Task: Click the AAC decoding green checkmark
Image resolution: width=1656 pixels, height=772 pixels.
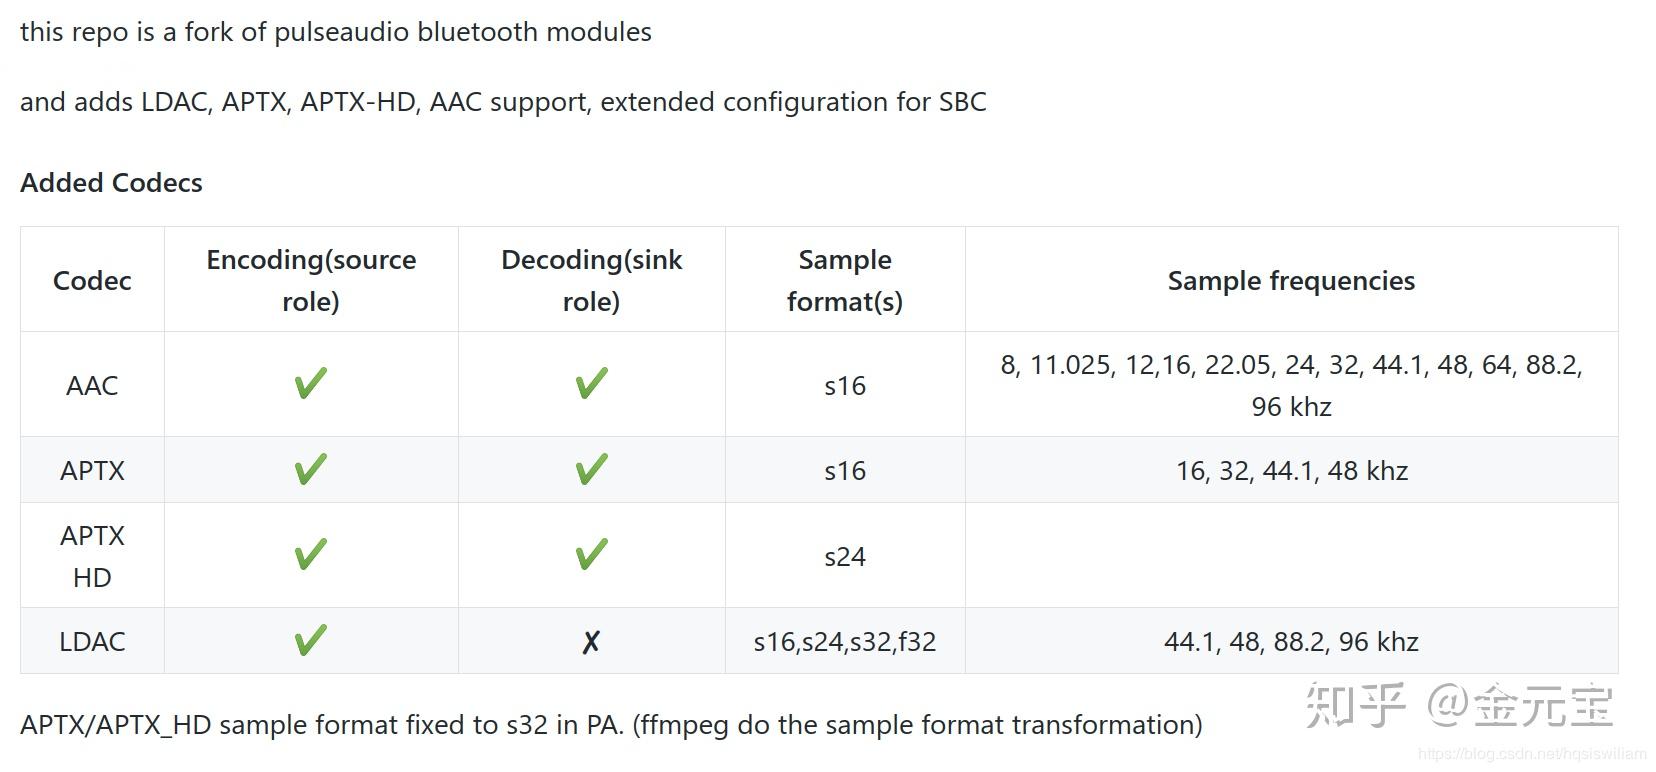Action: point(591,384)
